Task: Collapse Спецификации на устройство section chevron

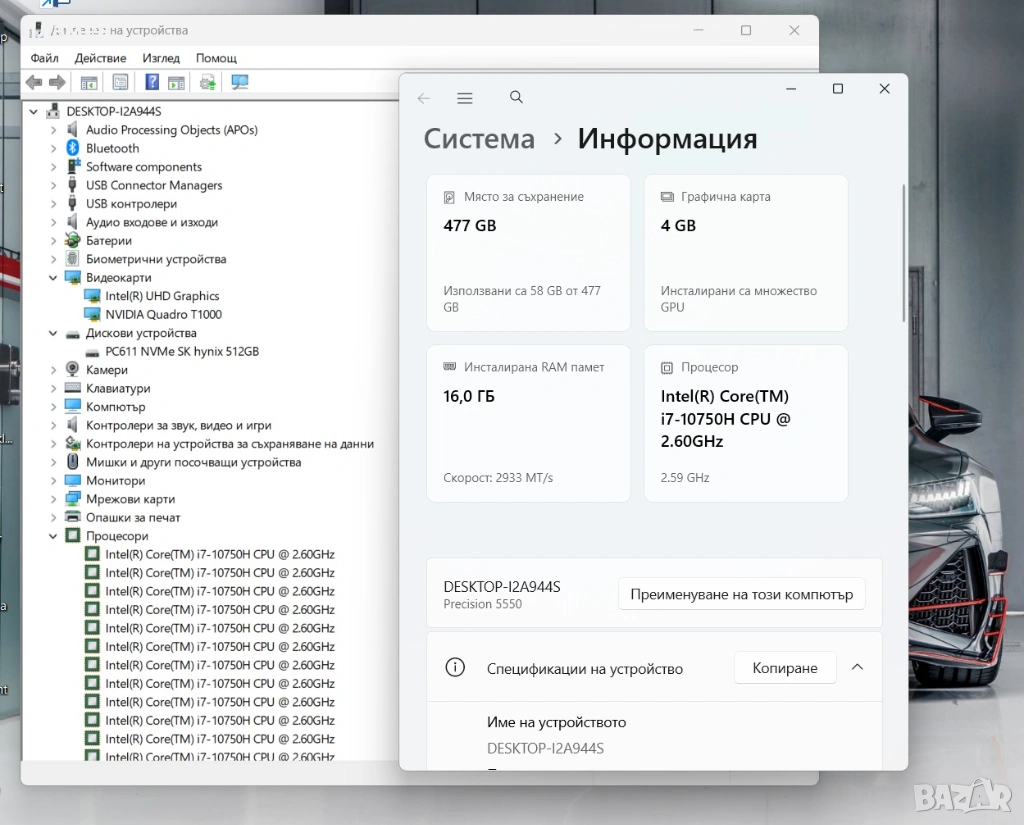Action: click(x=857, y=667)
